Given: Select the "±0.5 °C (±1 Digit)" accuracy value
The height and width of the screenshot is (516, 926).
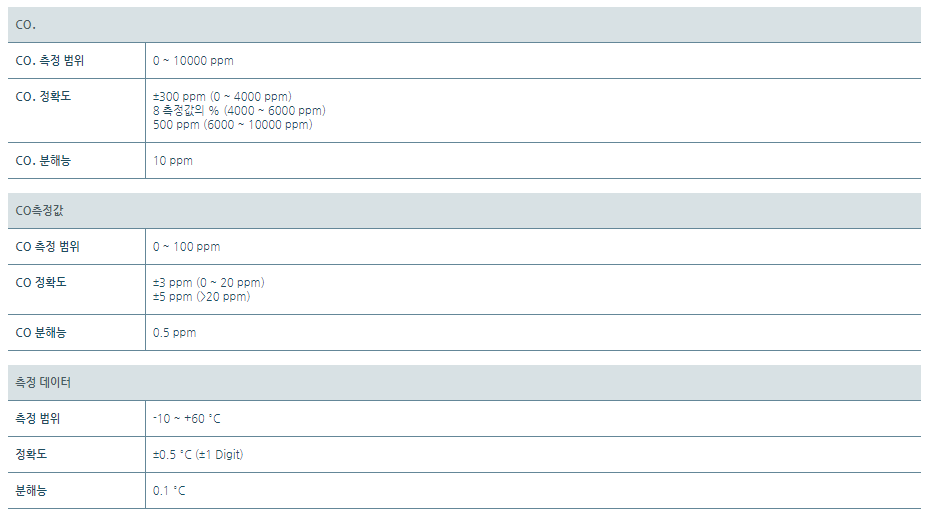Looking at the screenshot, I should [198, 455].
